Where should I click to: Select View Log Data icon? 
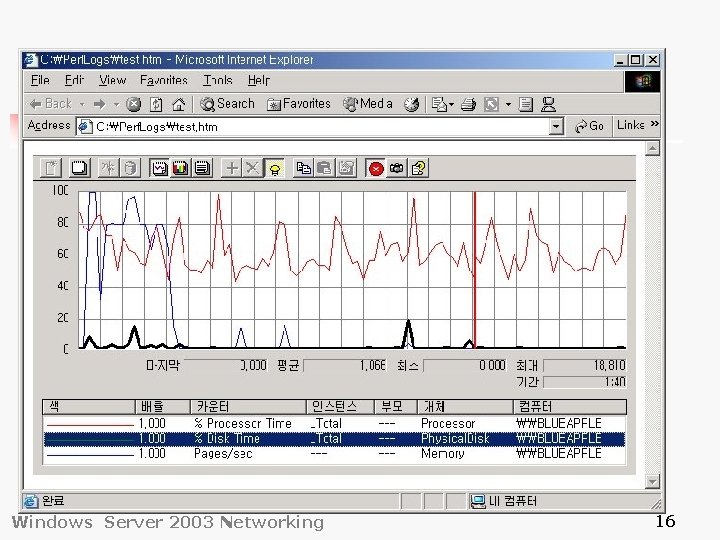pyautogui.click(x=130, y=168)
